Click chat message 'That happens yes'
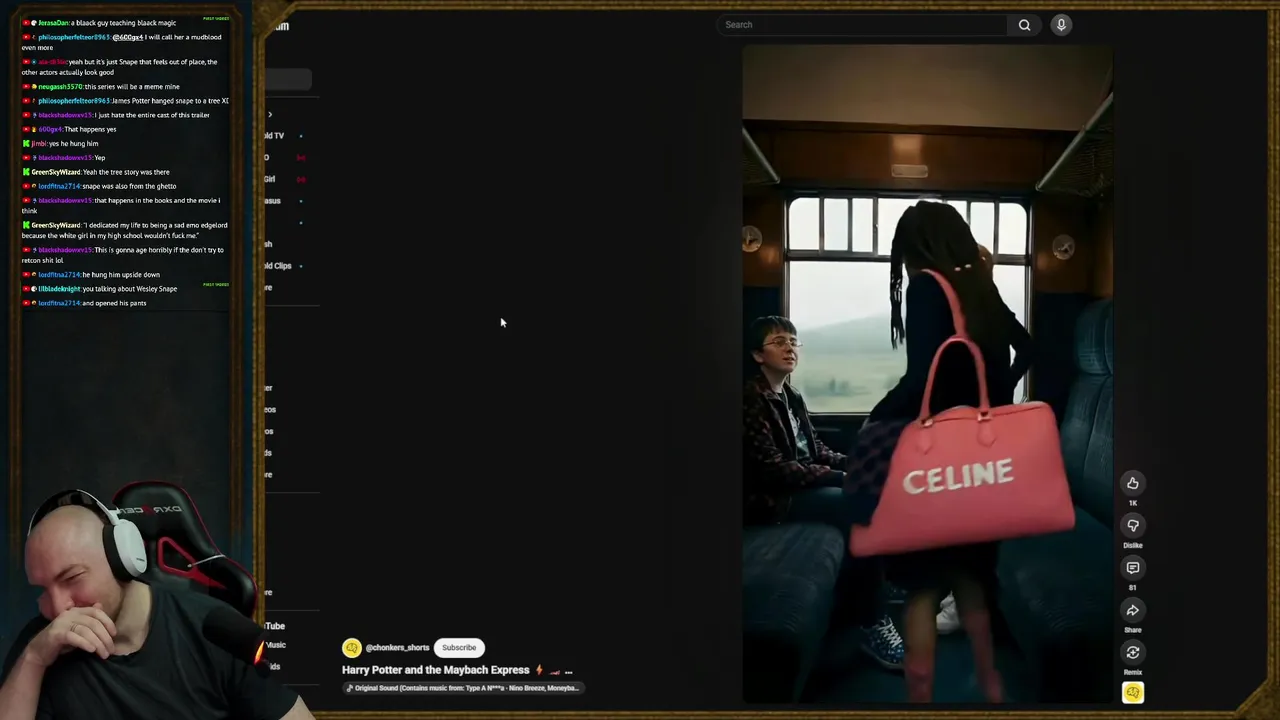Screen dimensions: 1280x720 pos(90,129)
